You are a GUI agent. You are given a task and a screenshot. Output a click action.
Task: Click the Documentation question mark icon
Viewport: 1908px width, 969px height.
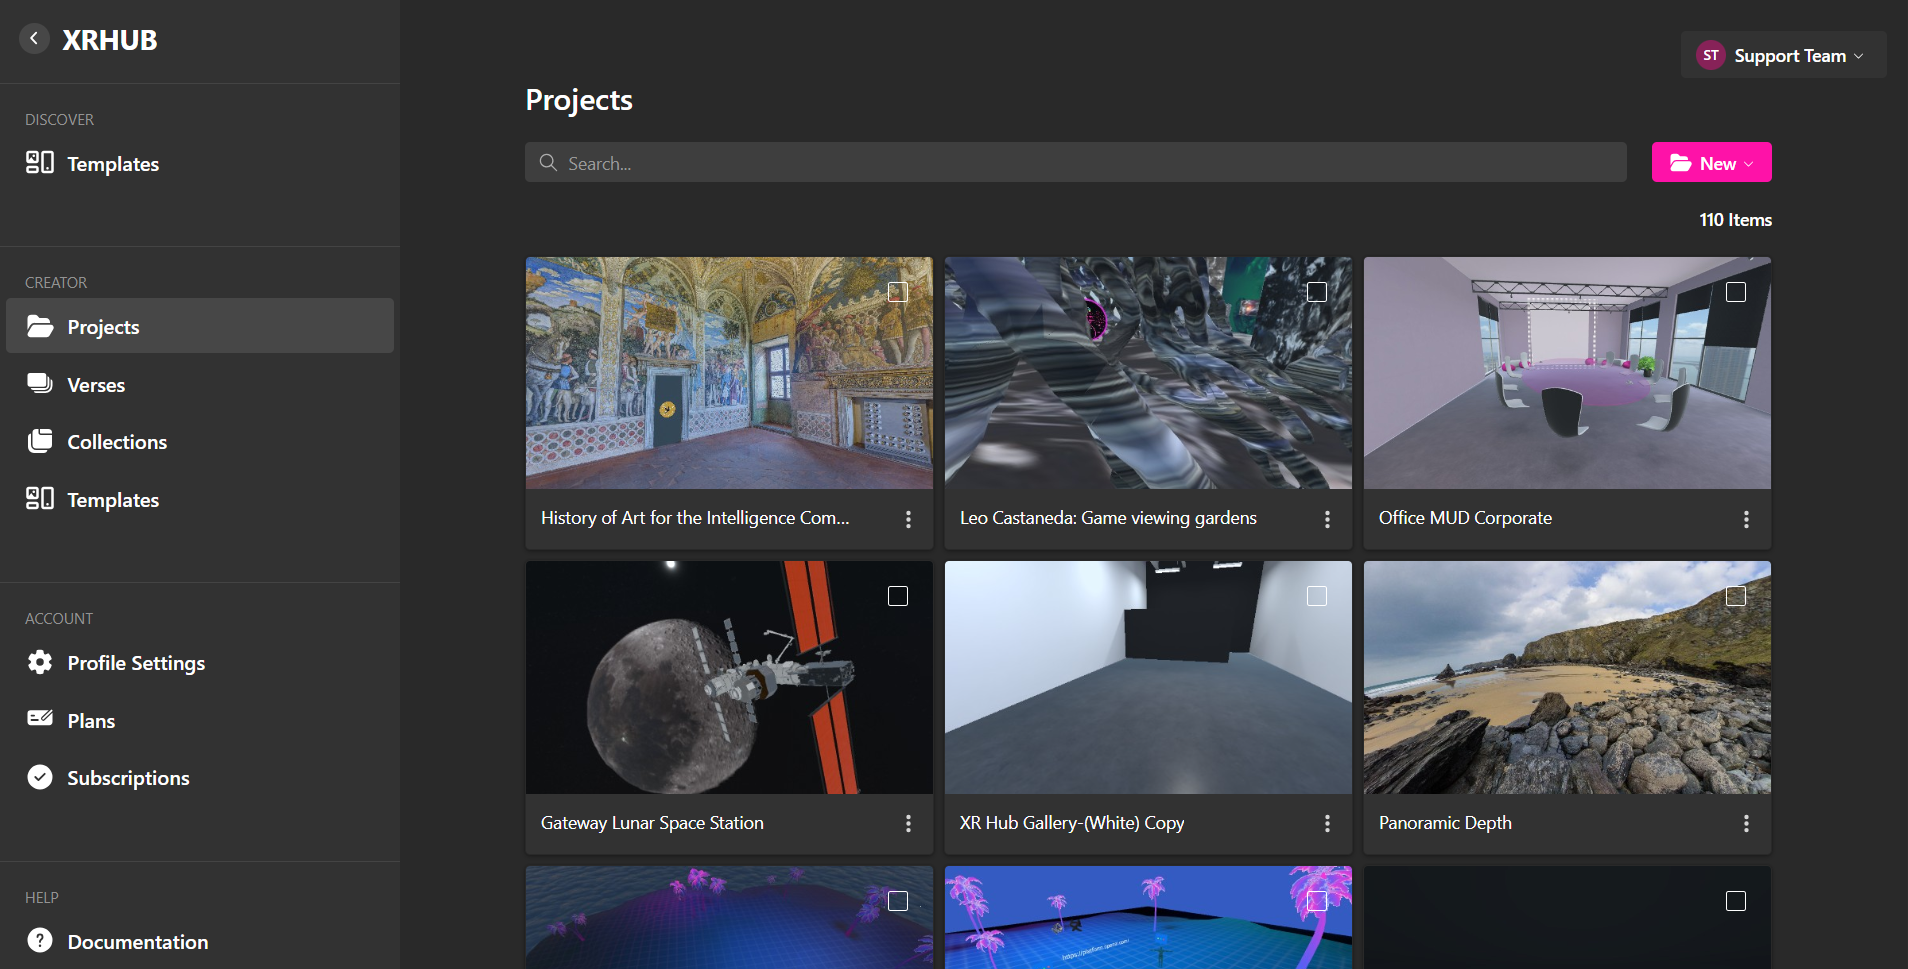(40, 941)
